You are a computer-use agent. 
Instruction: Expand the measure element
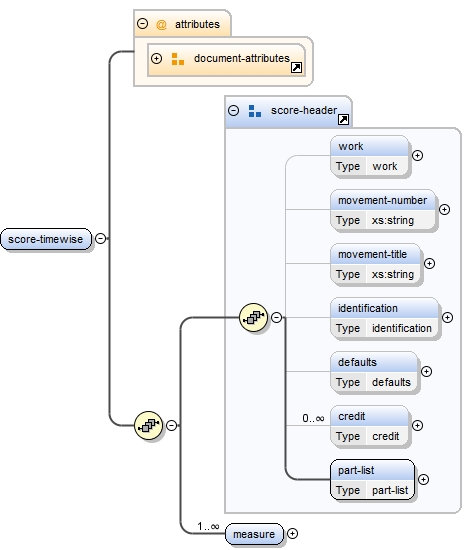292,534
